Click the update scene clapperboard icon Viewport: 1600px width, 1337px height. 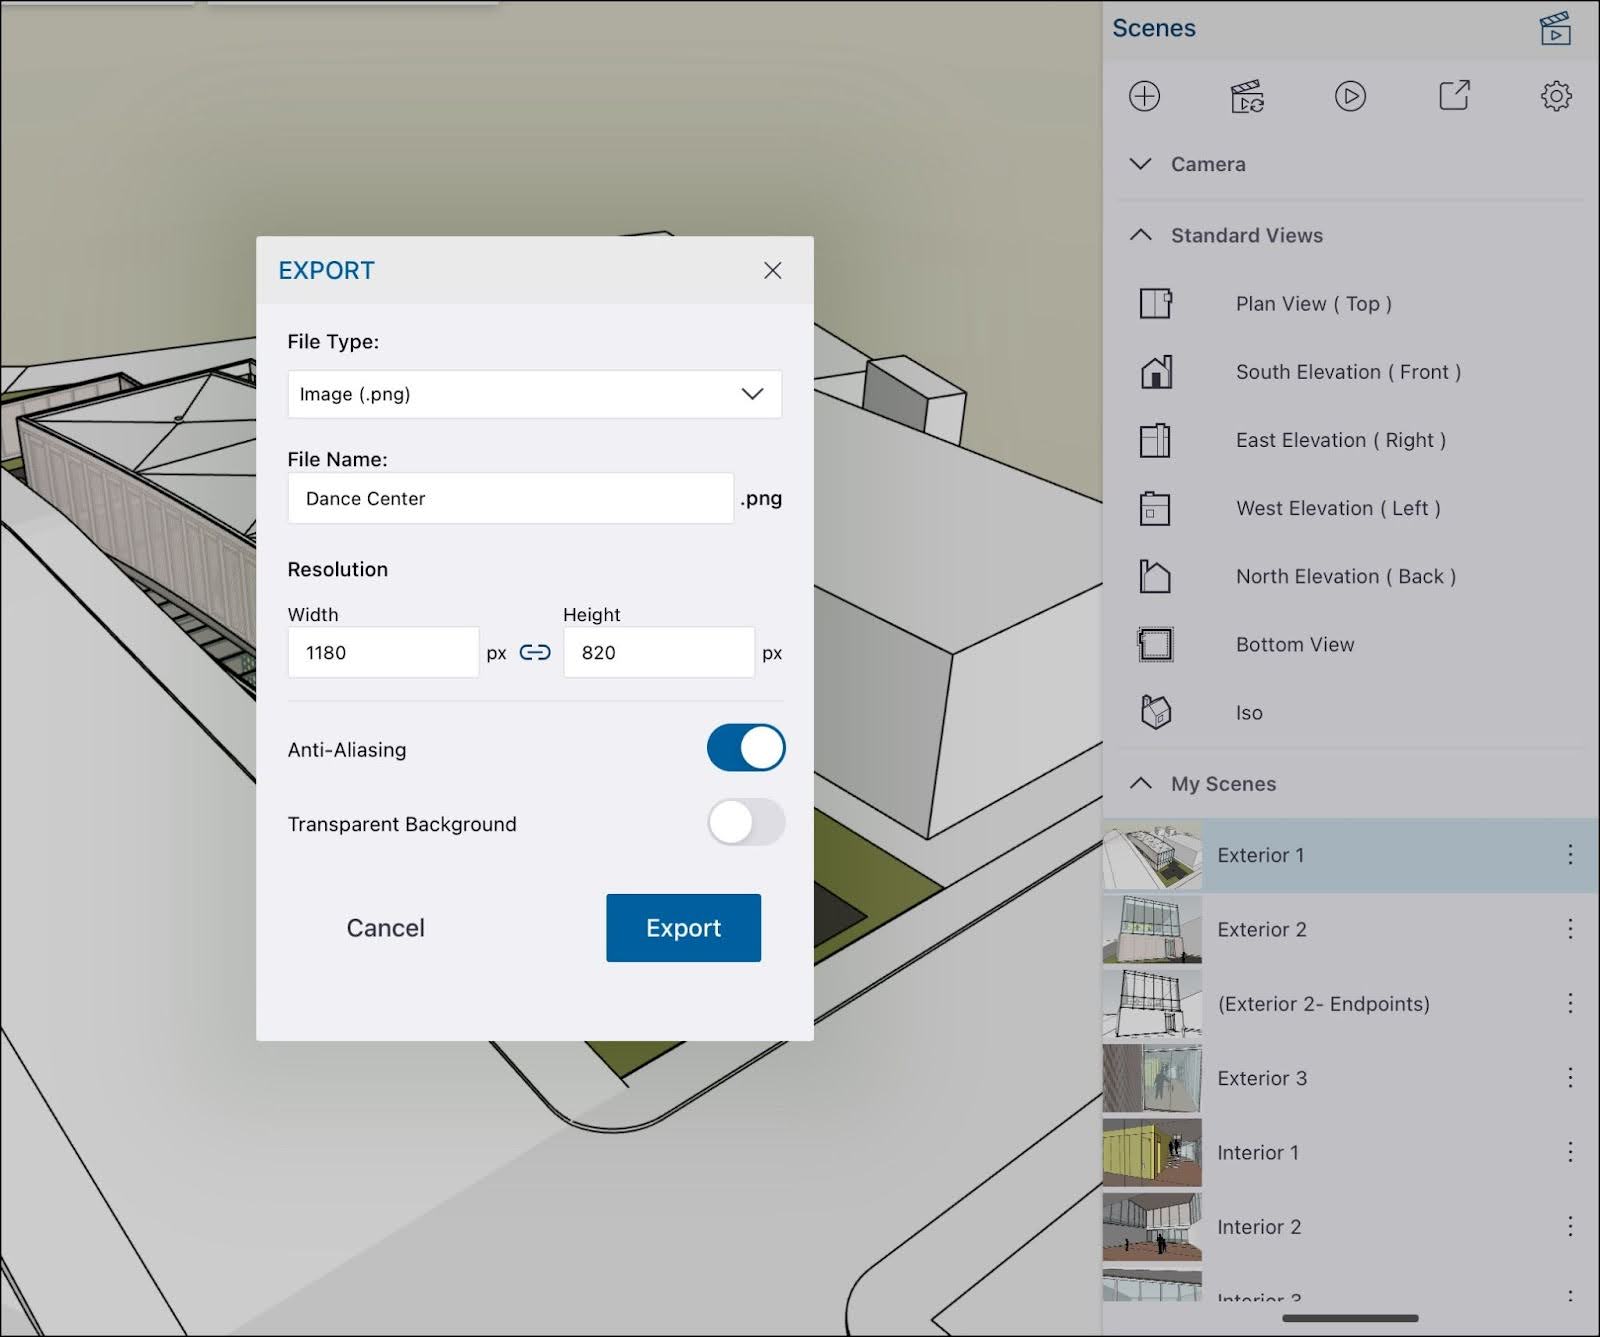1247,97
